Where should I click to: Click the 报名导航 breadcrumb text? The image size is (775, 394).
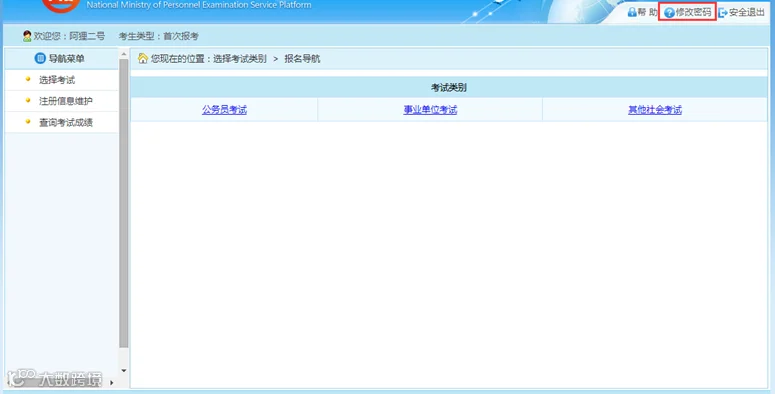click(x=302, y=58)
